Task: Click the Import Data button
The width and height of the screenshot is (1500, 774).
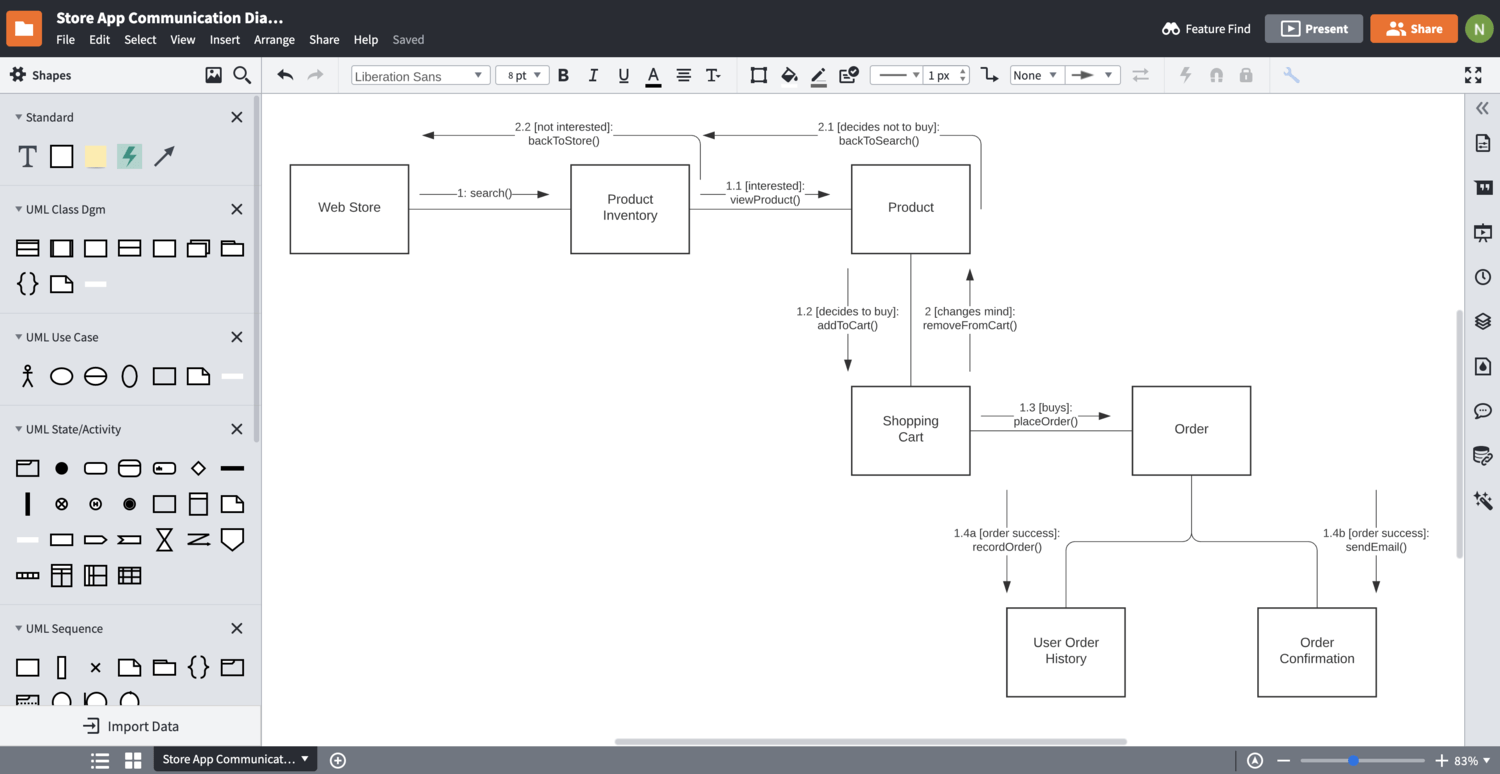Action: 130,725
